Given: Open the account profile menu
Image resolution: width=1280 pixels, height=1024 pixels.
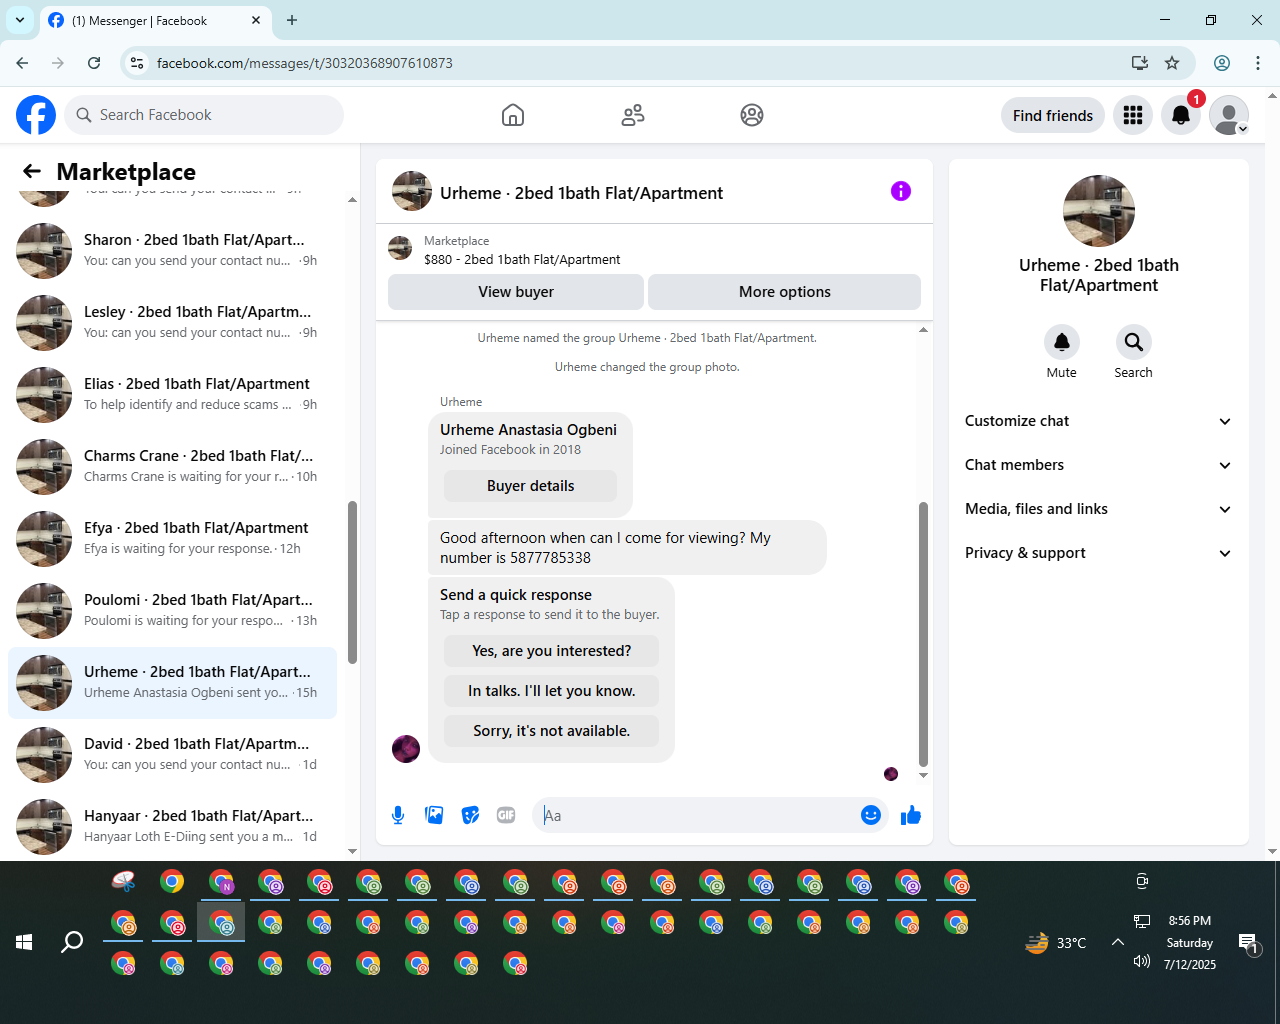Looking at the screenshot, I should point(1229,115).
